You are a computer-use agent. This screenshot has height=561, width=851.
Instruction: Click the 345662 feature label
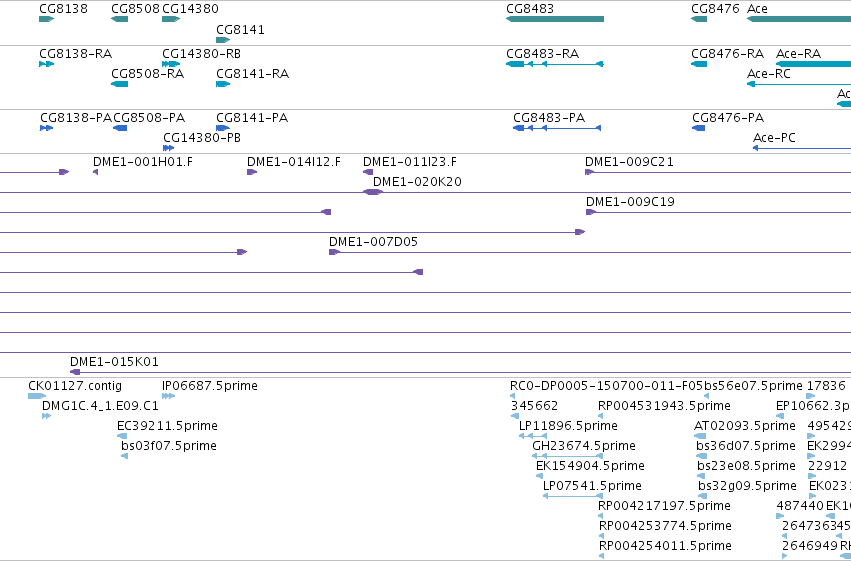534,406
